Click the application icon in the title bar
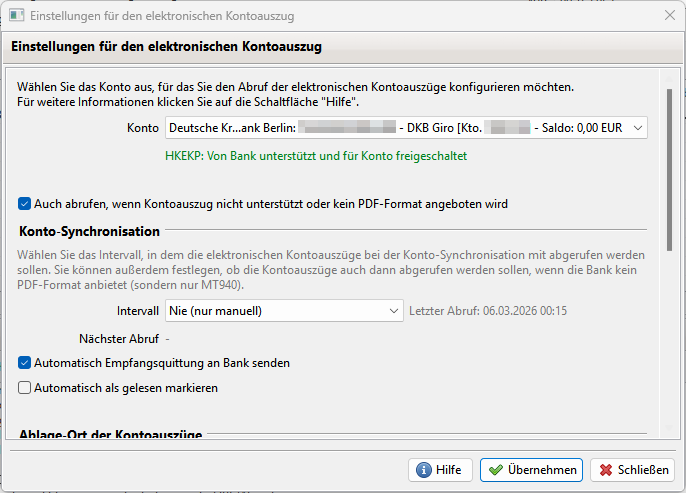686x493 pixels. tap(15, 16)
